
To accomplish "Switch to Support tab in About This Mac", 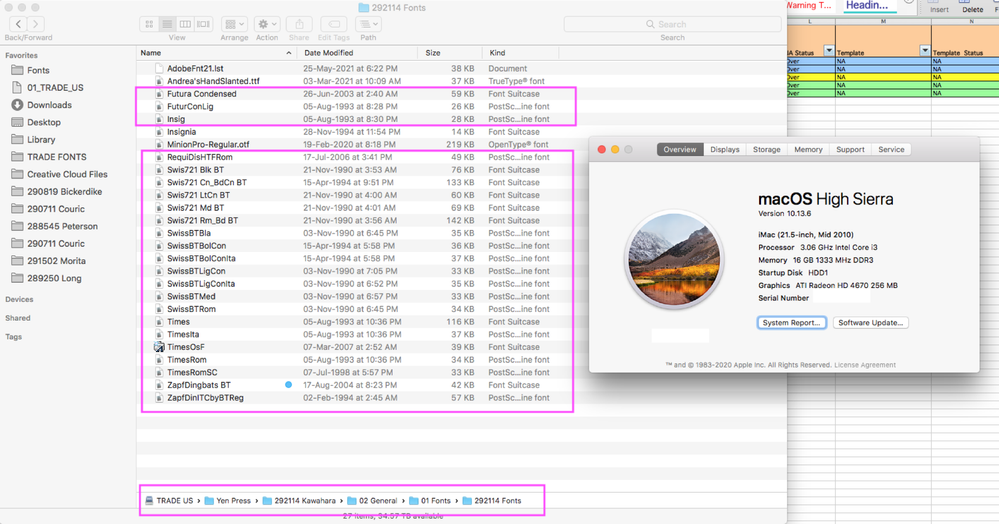I will (x=850, y=149).
